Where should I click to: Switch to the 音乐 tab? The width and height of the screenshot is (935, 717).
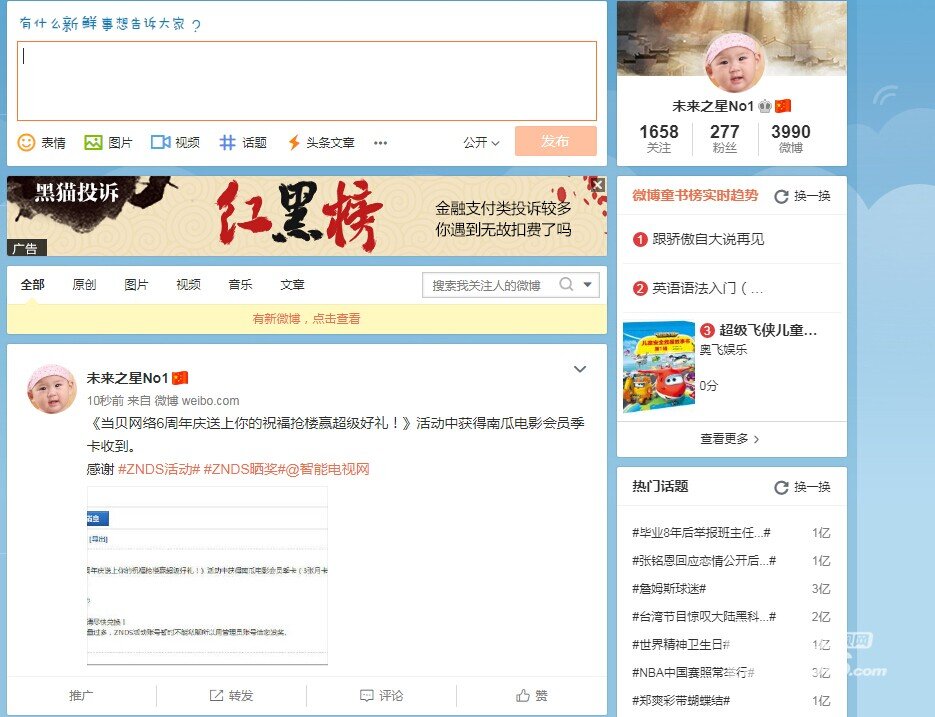240,285
